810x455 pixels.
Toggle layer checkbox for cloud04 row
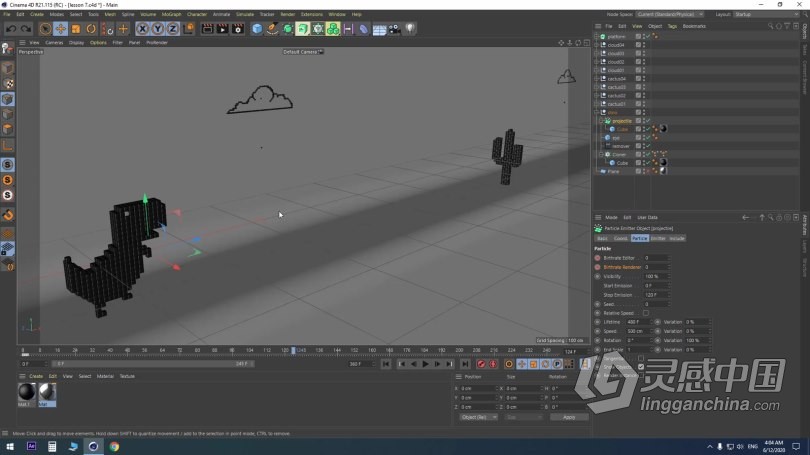point(638,45)
